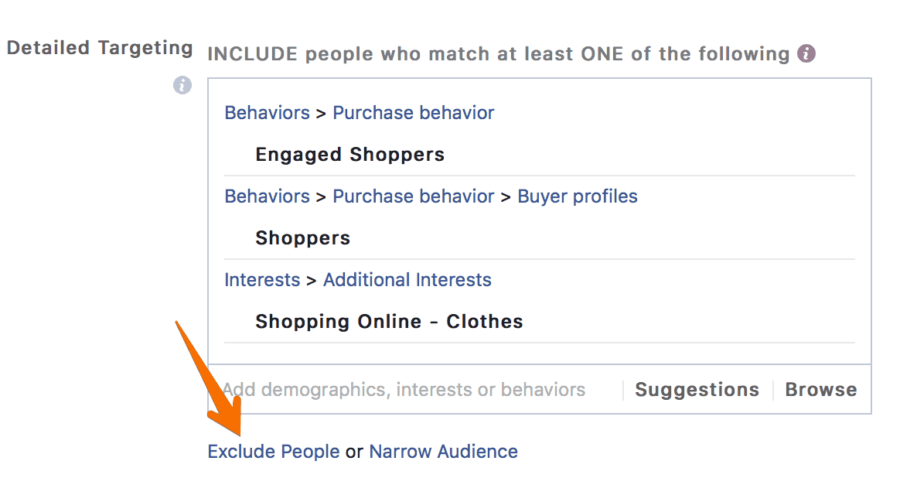
Task: Open Purchase behavior link above Engaged Shoppers
Action: [413, 112]
